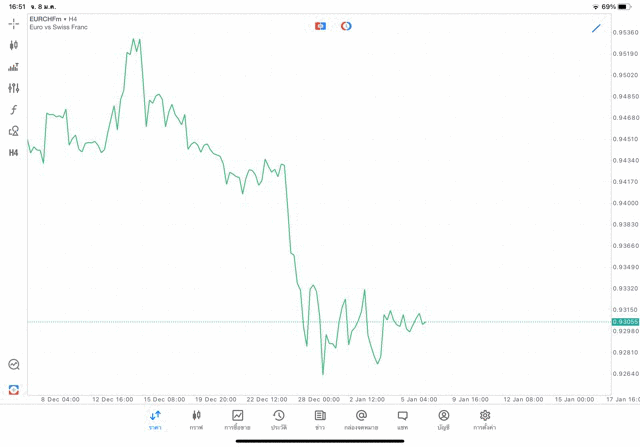Open chart settings sliders icon
The image size is (640, 447).
coord(14,88)
